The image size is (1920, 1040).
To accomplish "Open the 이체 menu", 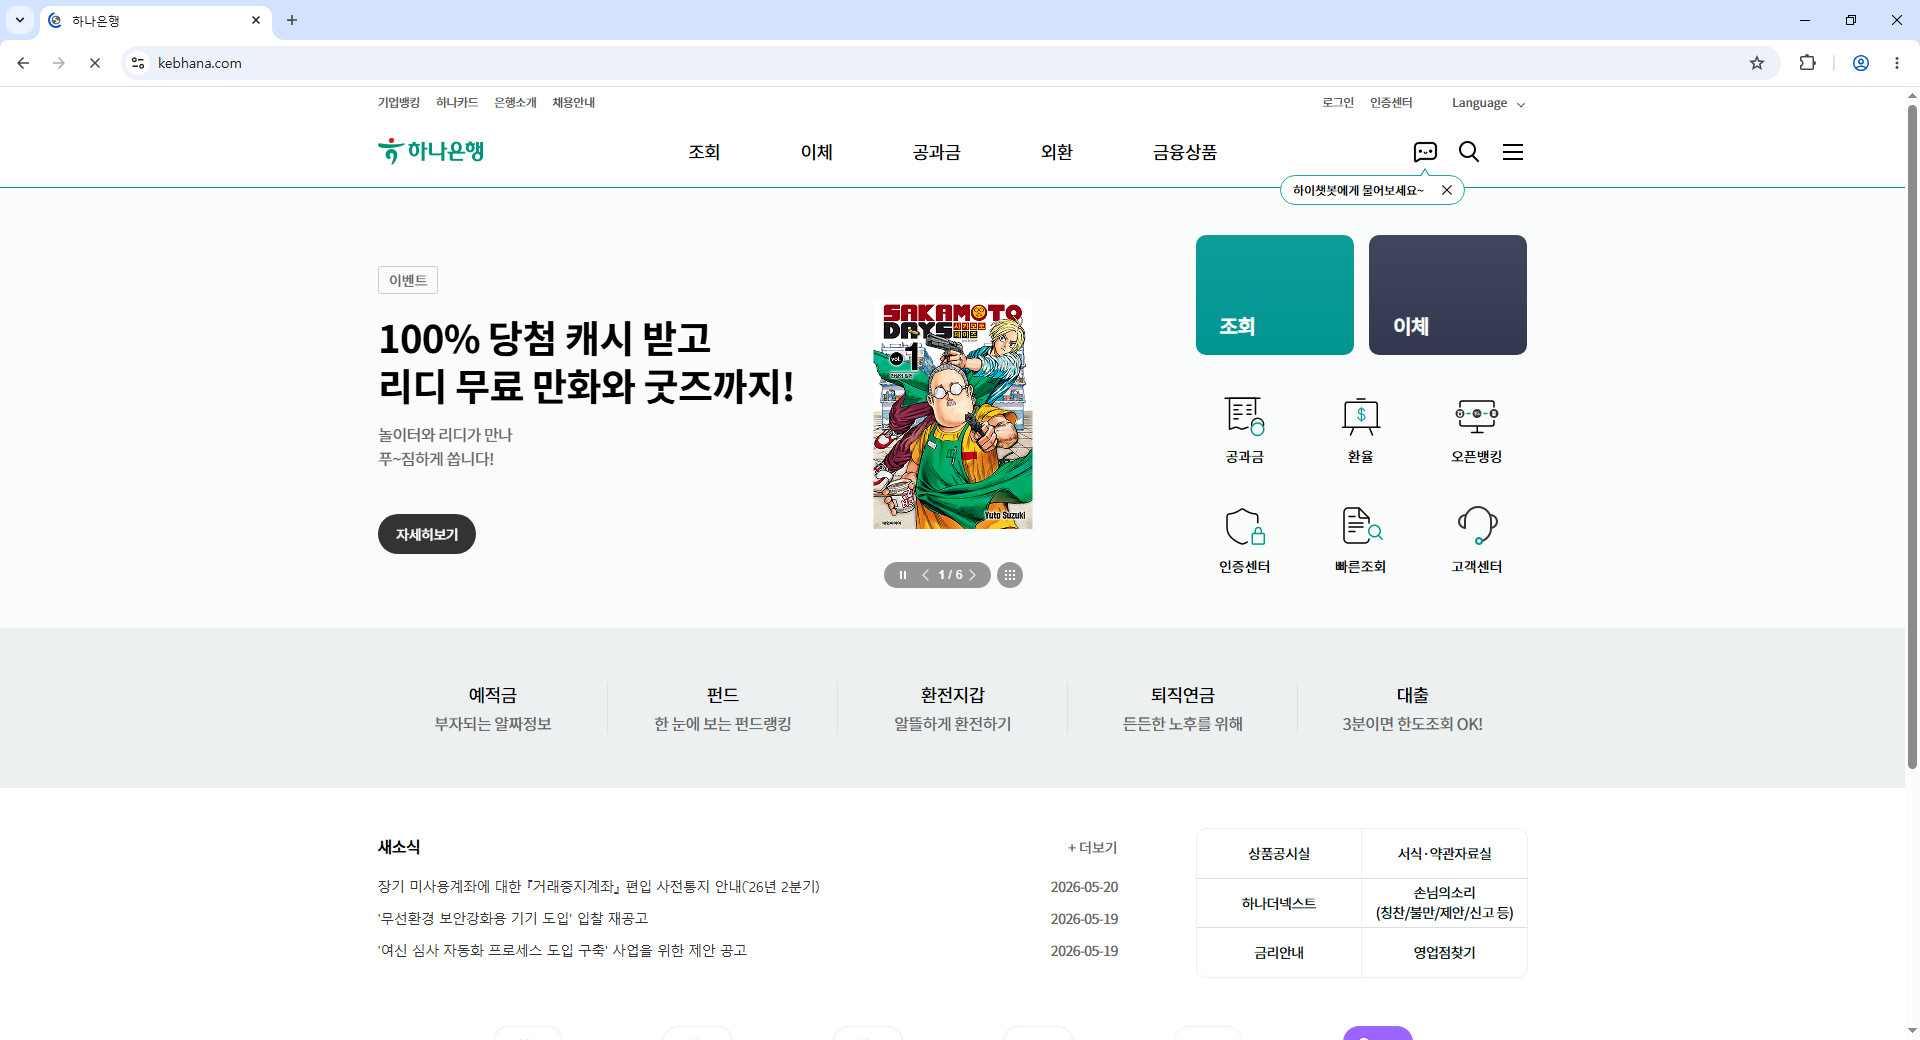I will tap(817, 152).
